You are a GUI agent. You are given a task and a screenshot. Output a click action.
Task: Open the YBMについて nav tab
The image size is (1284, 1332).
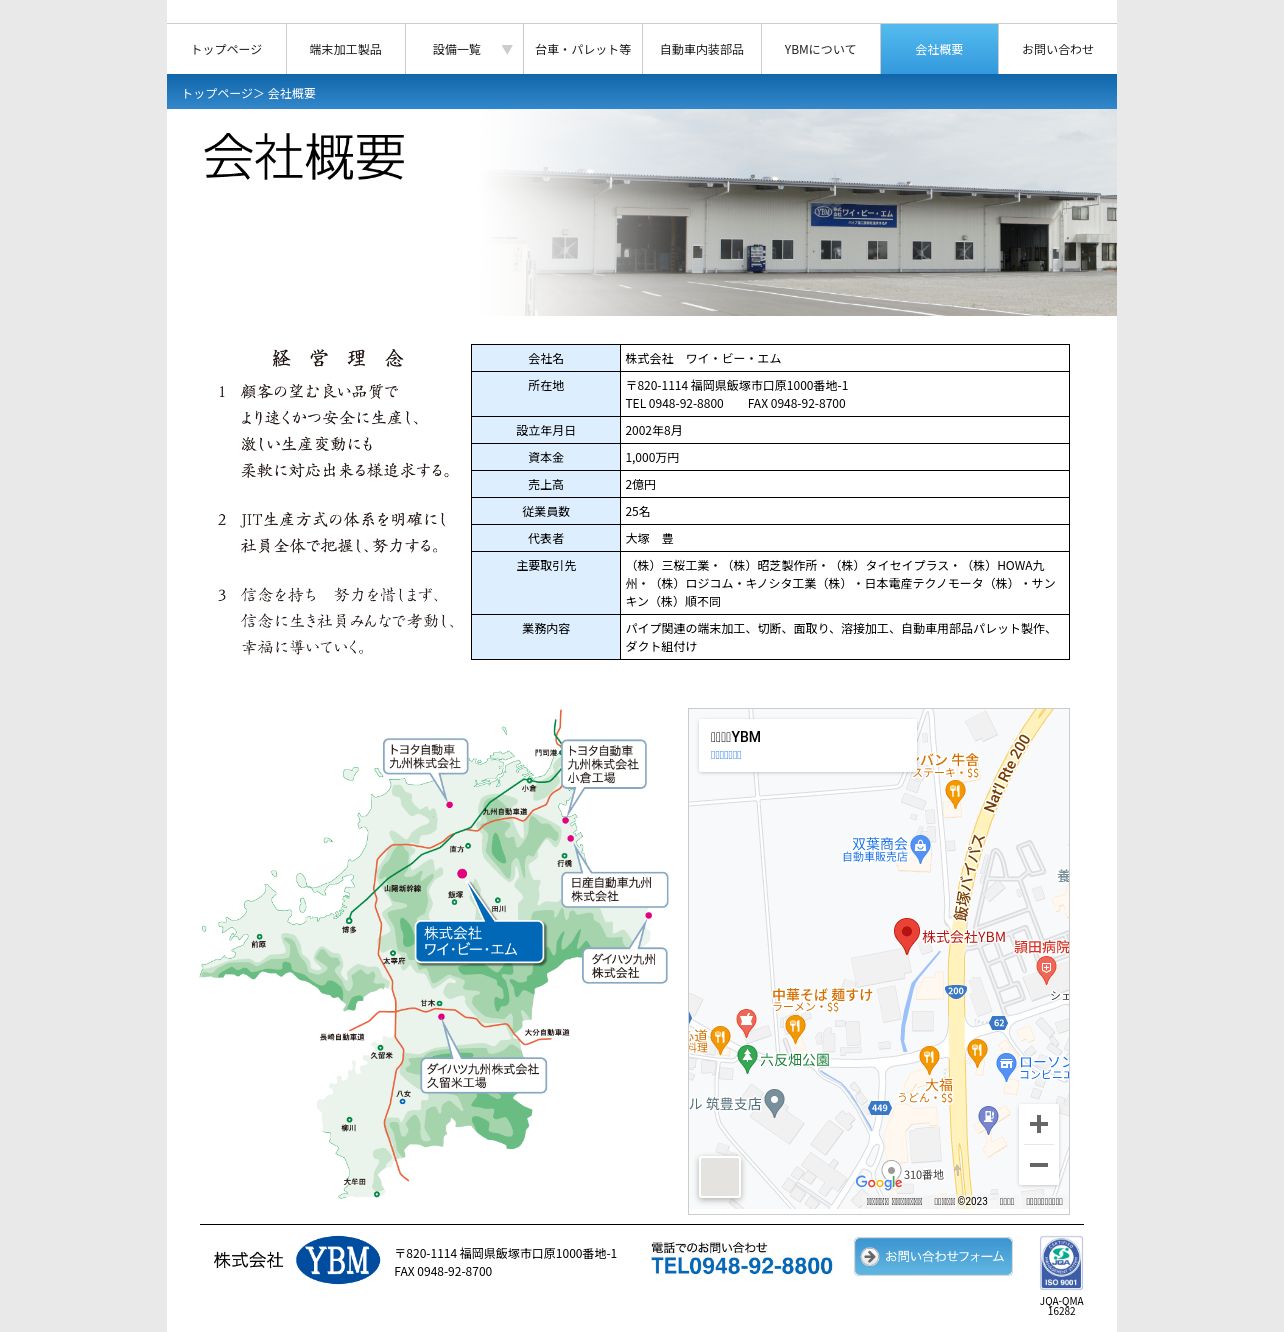820,49
